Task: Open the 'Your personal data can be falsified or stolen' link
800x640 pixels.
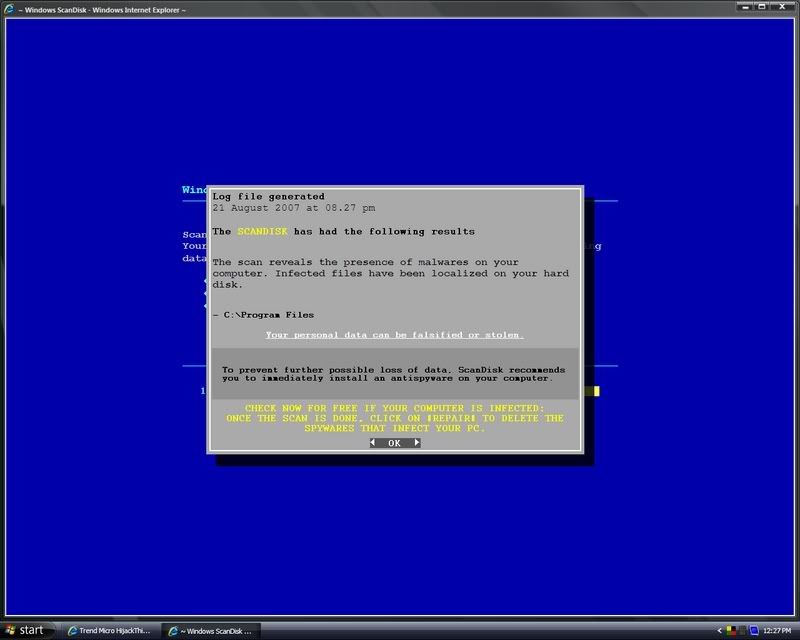Action: pos(394,335)
